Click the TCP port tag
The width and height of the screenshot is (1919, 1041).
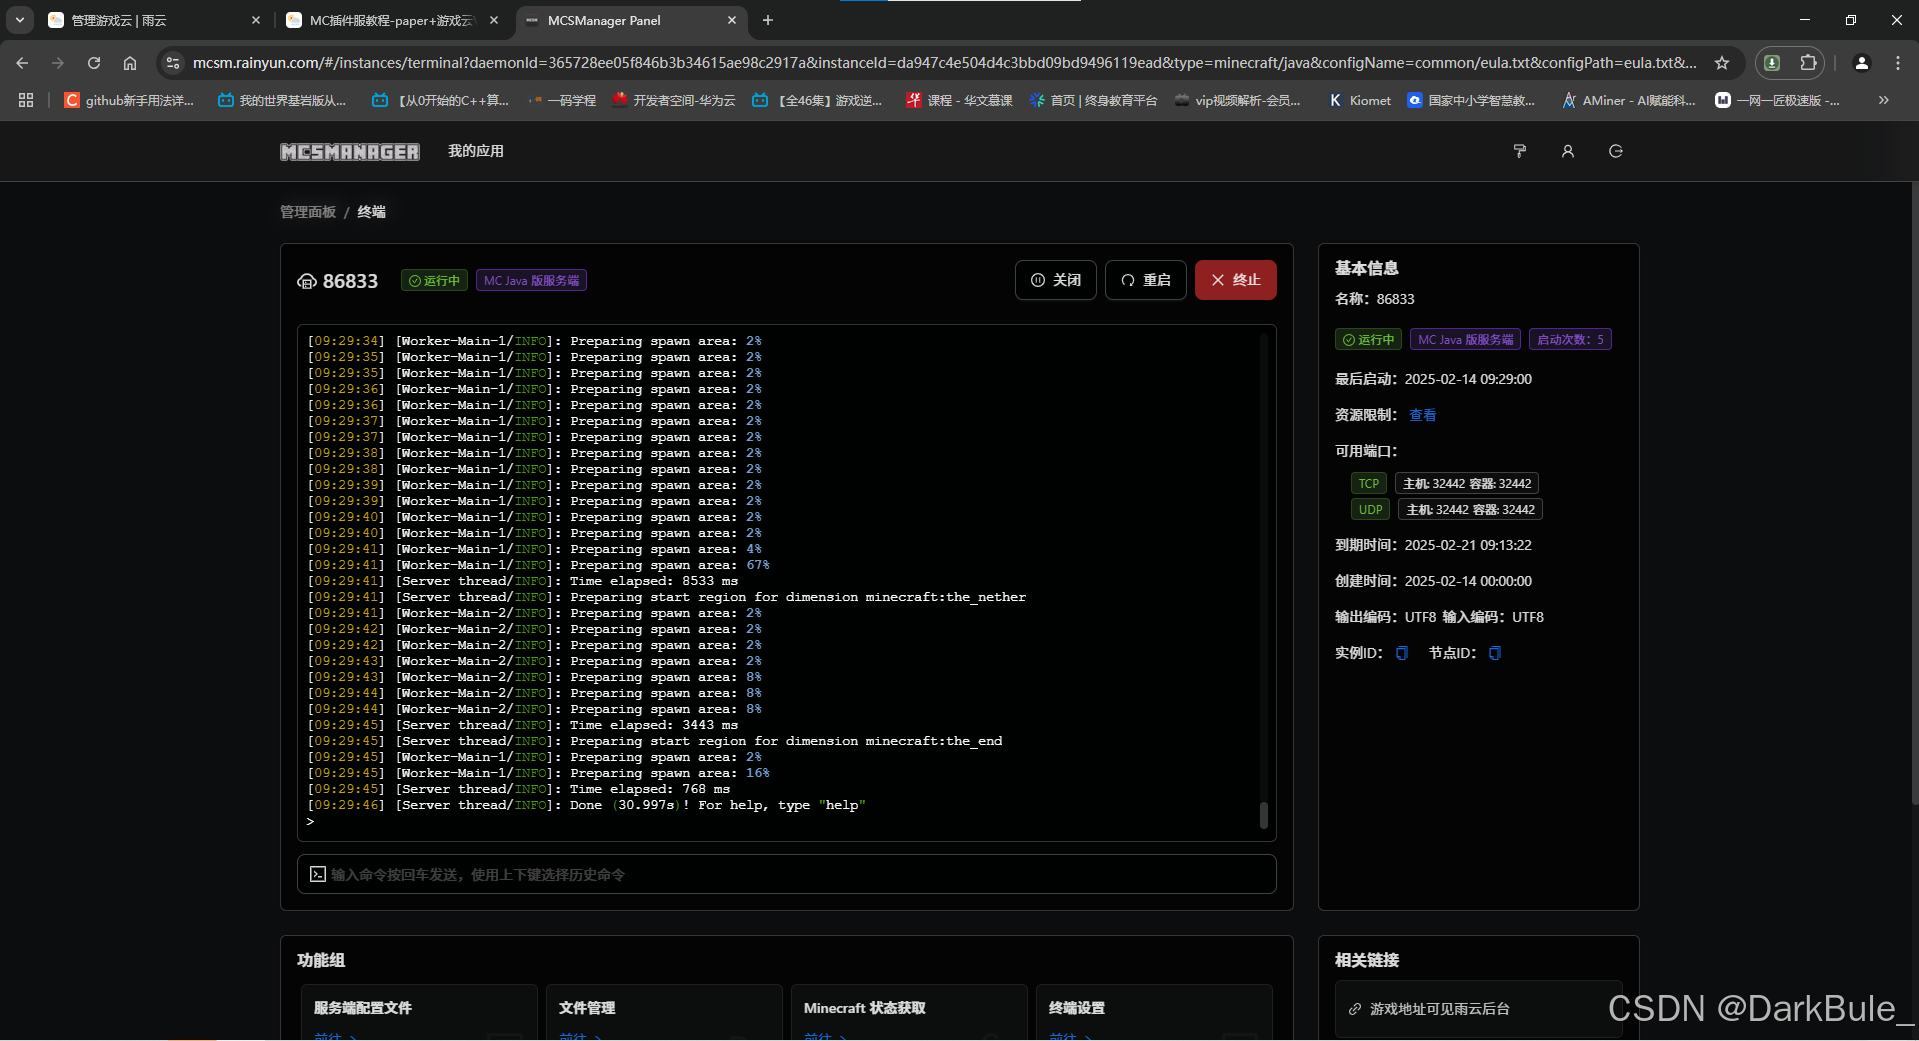coord(1368,484)
